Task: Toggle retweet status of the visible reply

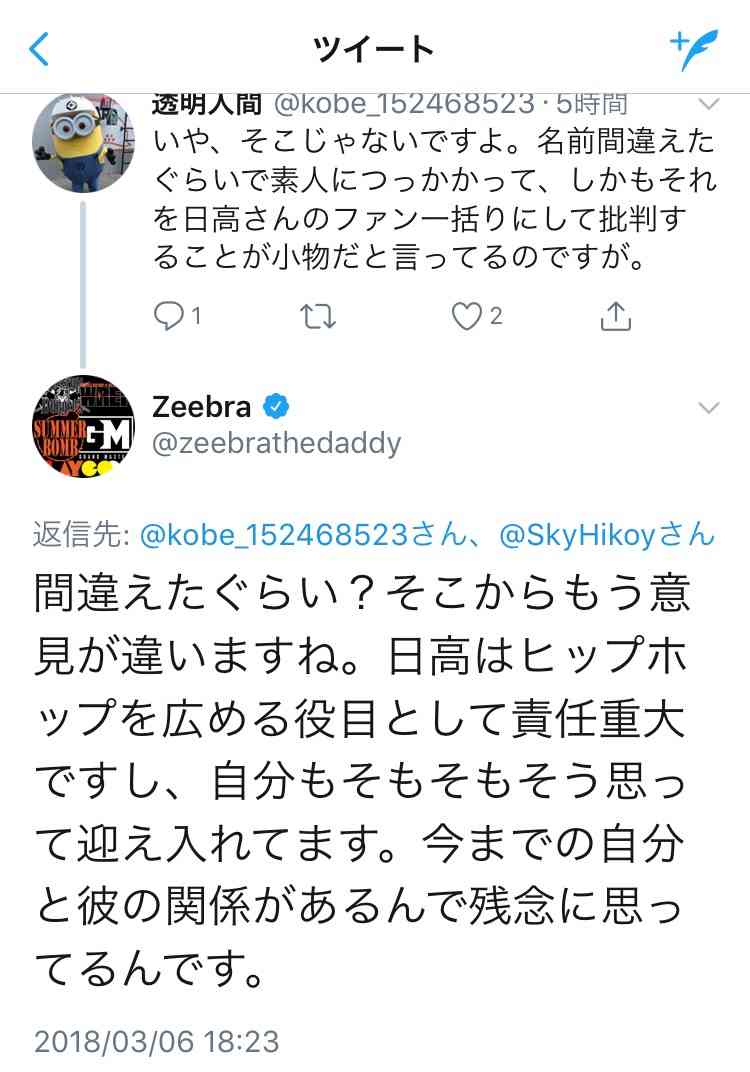Action: pyautogui.click(x=318, y=315)
